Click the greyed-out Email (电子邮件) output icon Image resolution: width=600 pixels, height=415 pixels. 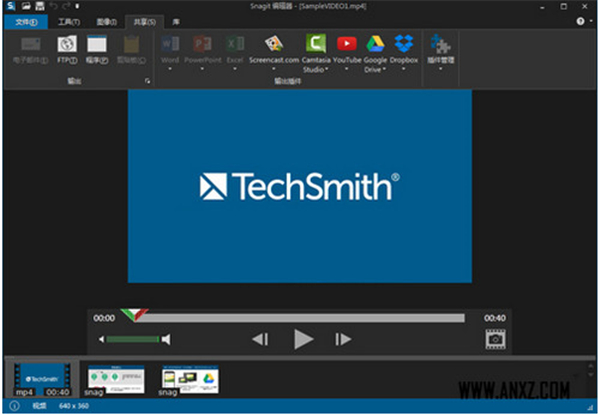31,44
